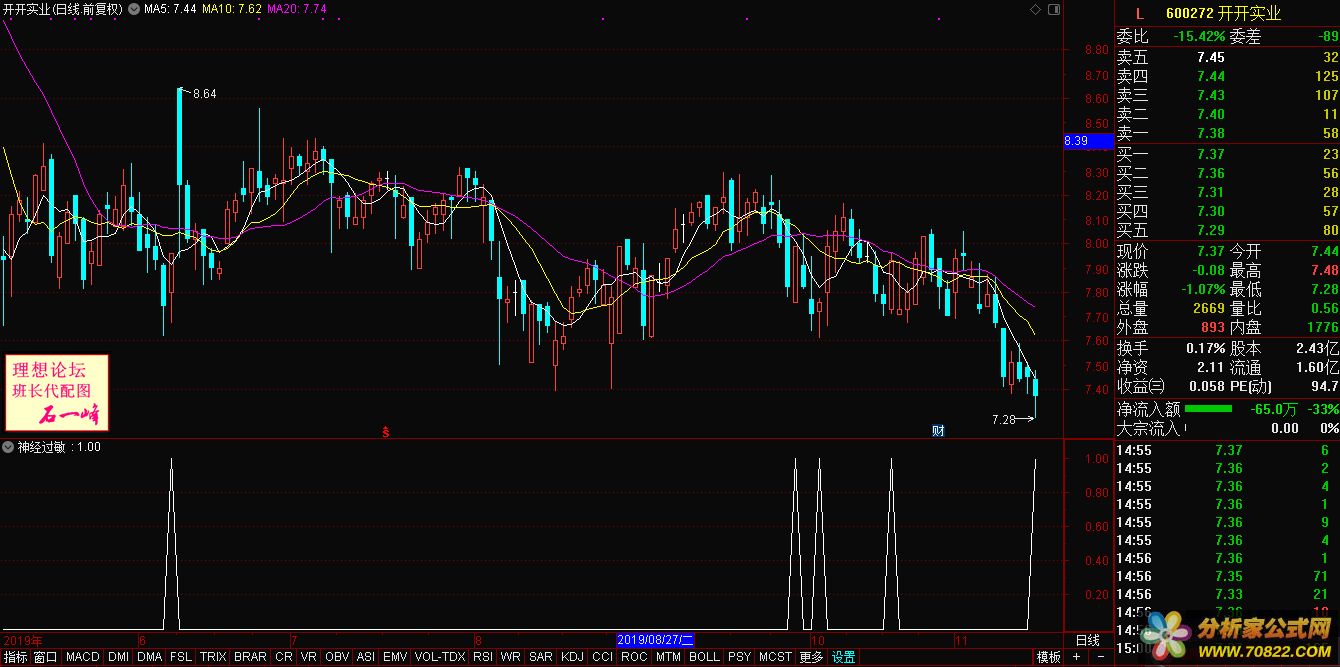Click the 模板 template button
This screenshot has height=667, width=1340.
pyautogui.click(x=1048, y=657)
